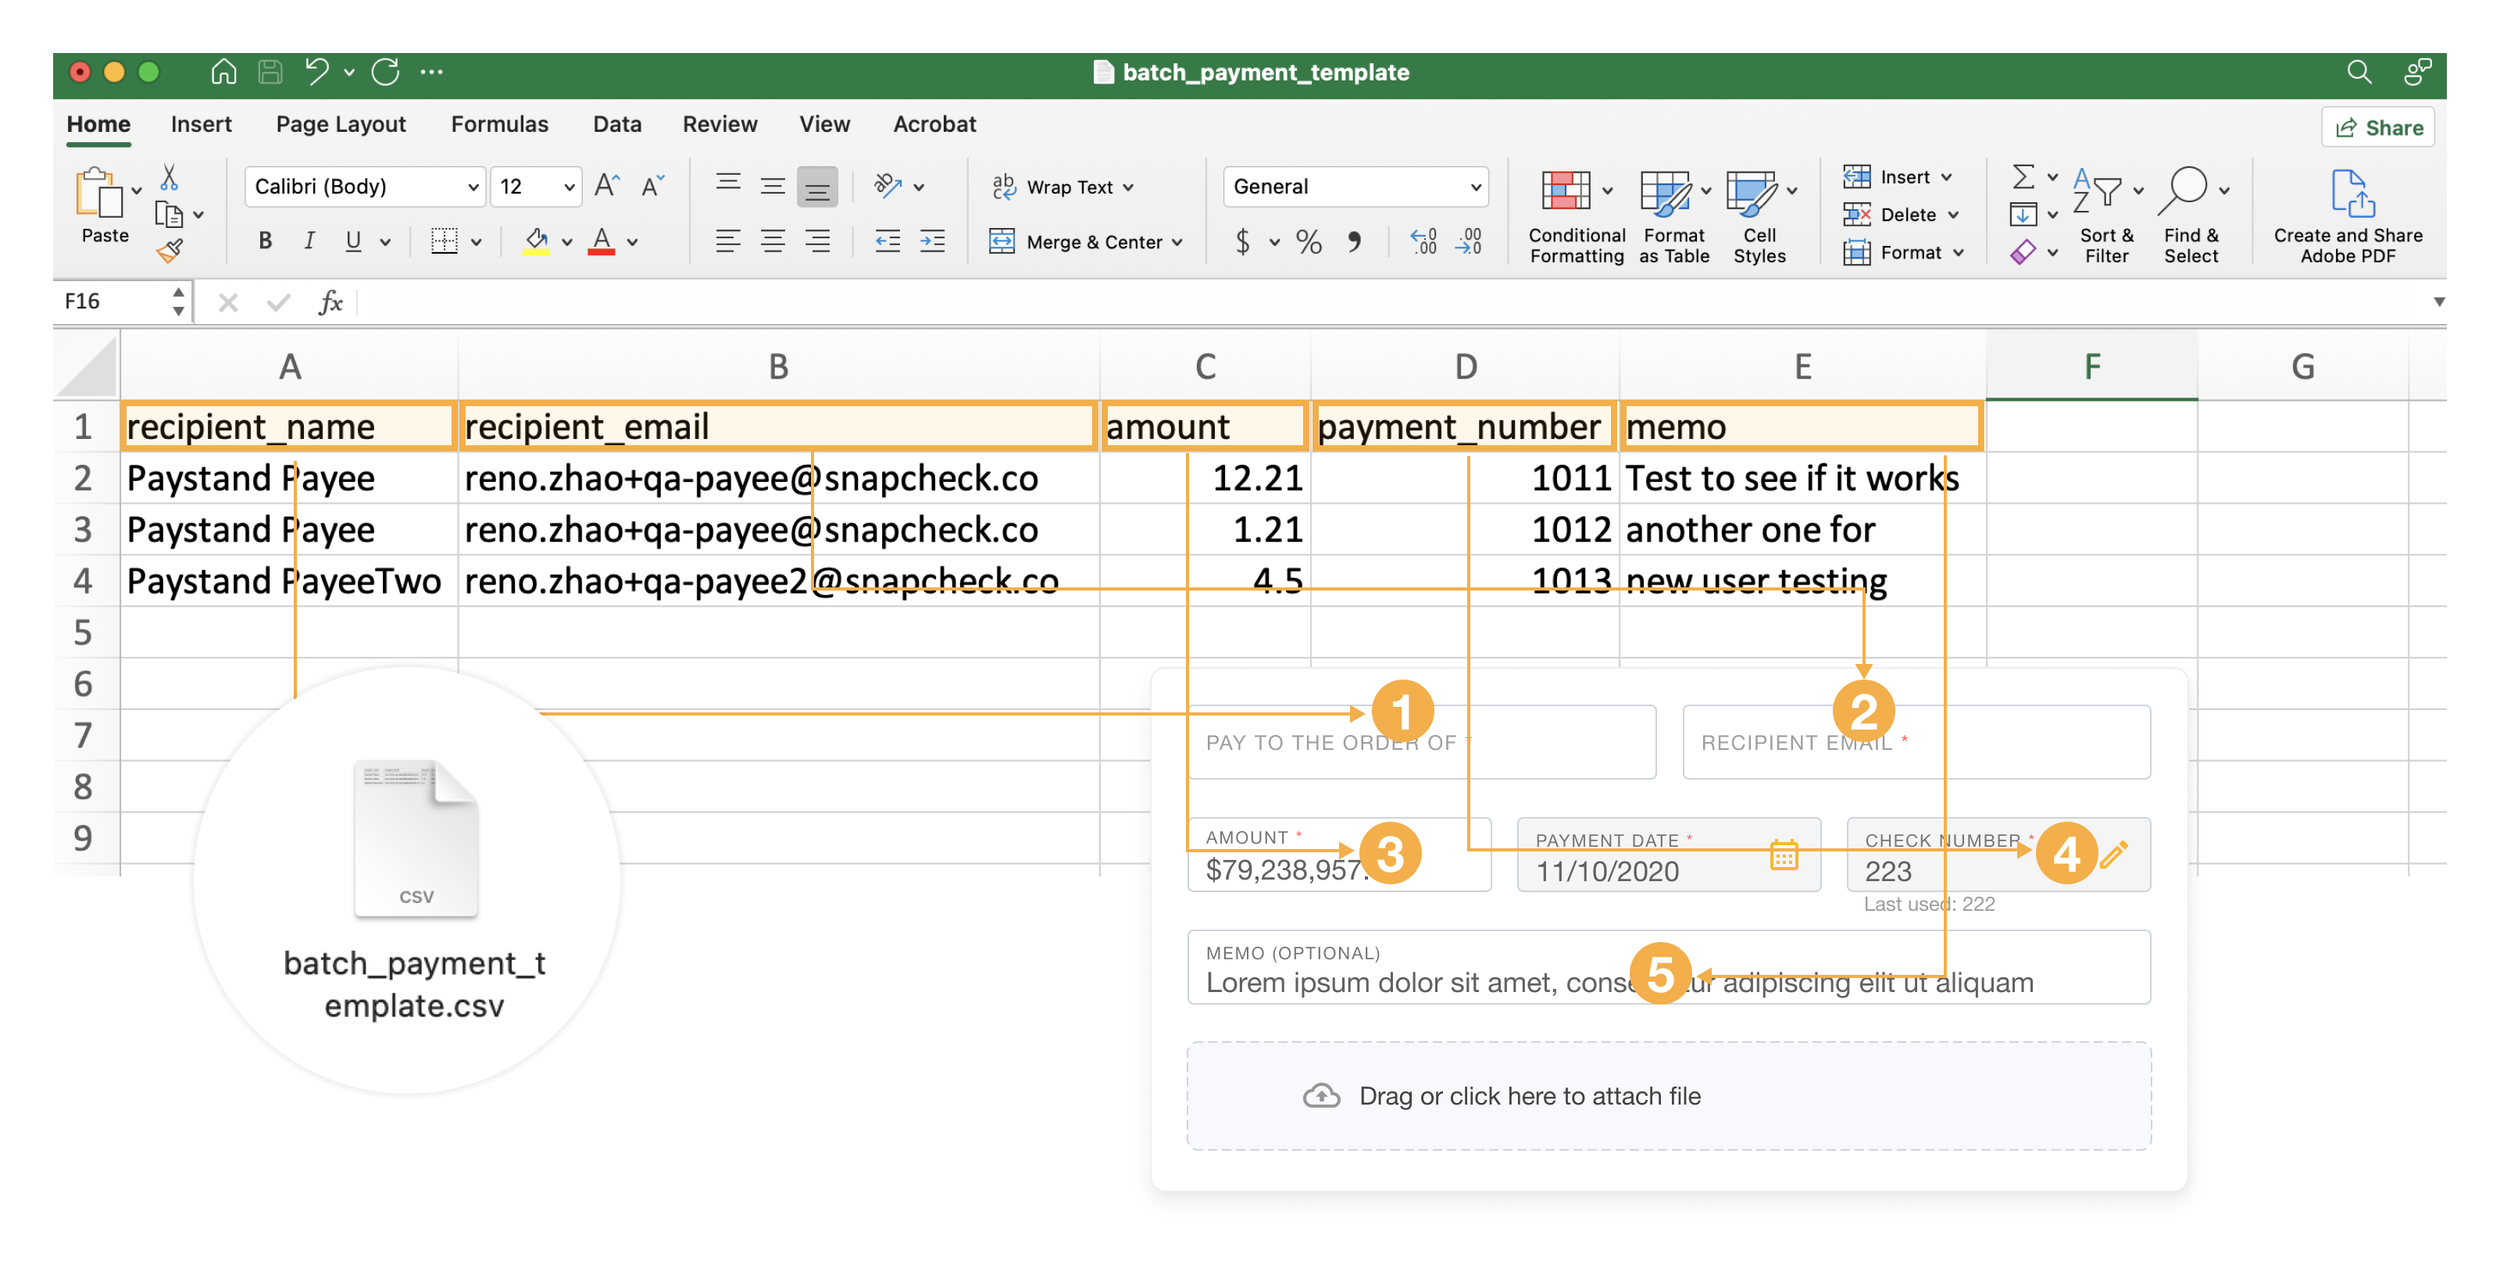Switch to the Formulas tab
The width and height of the screenshot is (2500, 1281).
click(499, 124)
